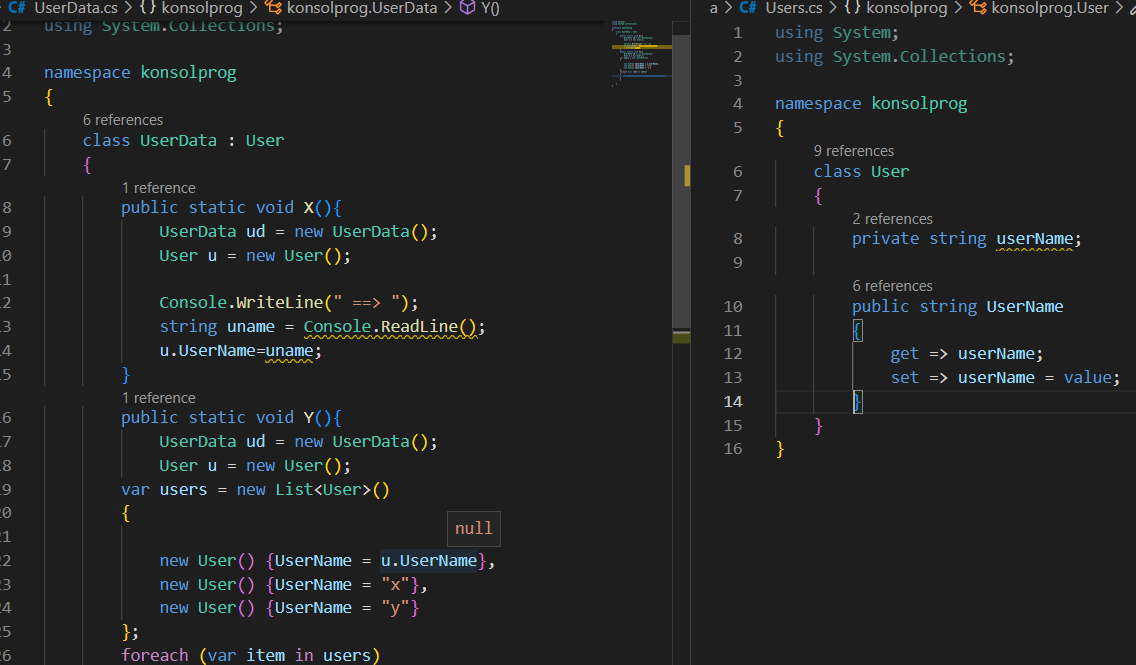Click the 'foreach' keyword

point(154,655)
